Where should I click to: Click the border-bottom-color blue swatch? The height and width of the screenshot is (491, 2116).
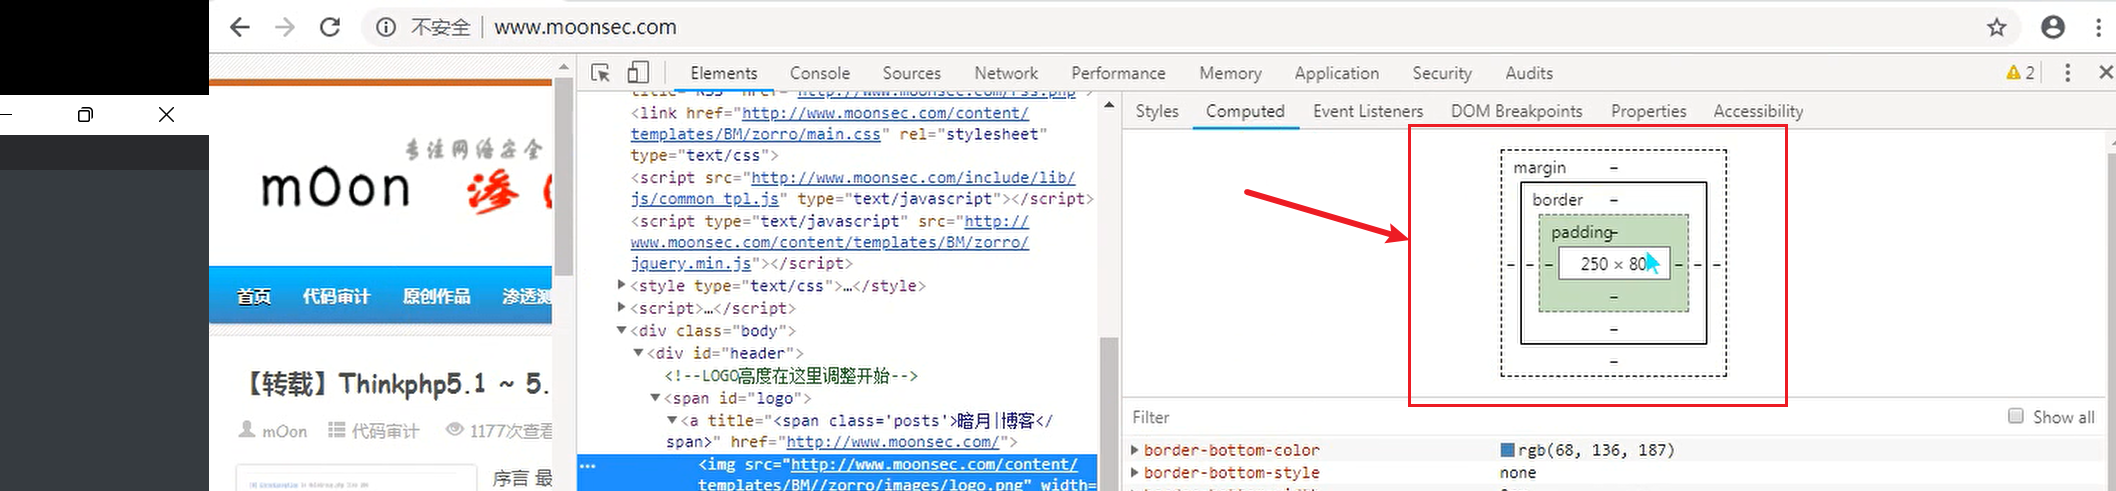pos(1507,450)
